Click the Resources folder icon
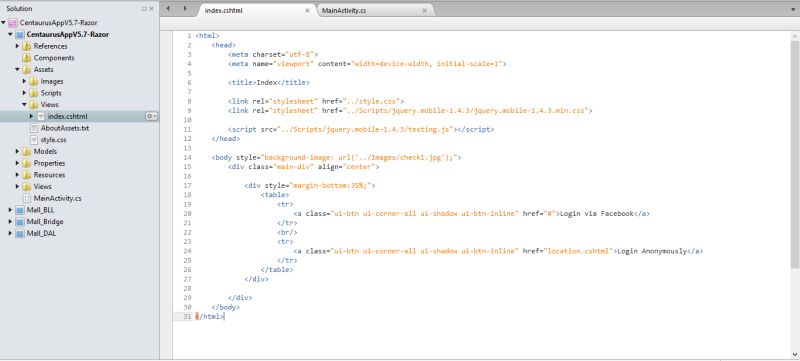Viewport: 800px width, 361px height. 27,175
